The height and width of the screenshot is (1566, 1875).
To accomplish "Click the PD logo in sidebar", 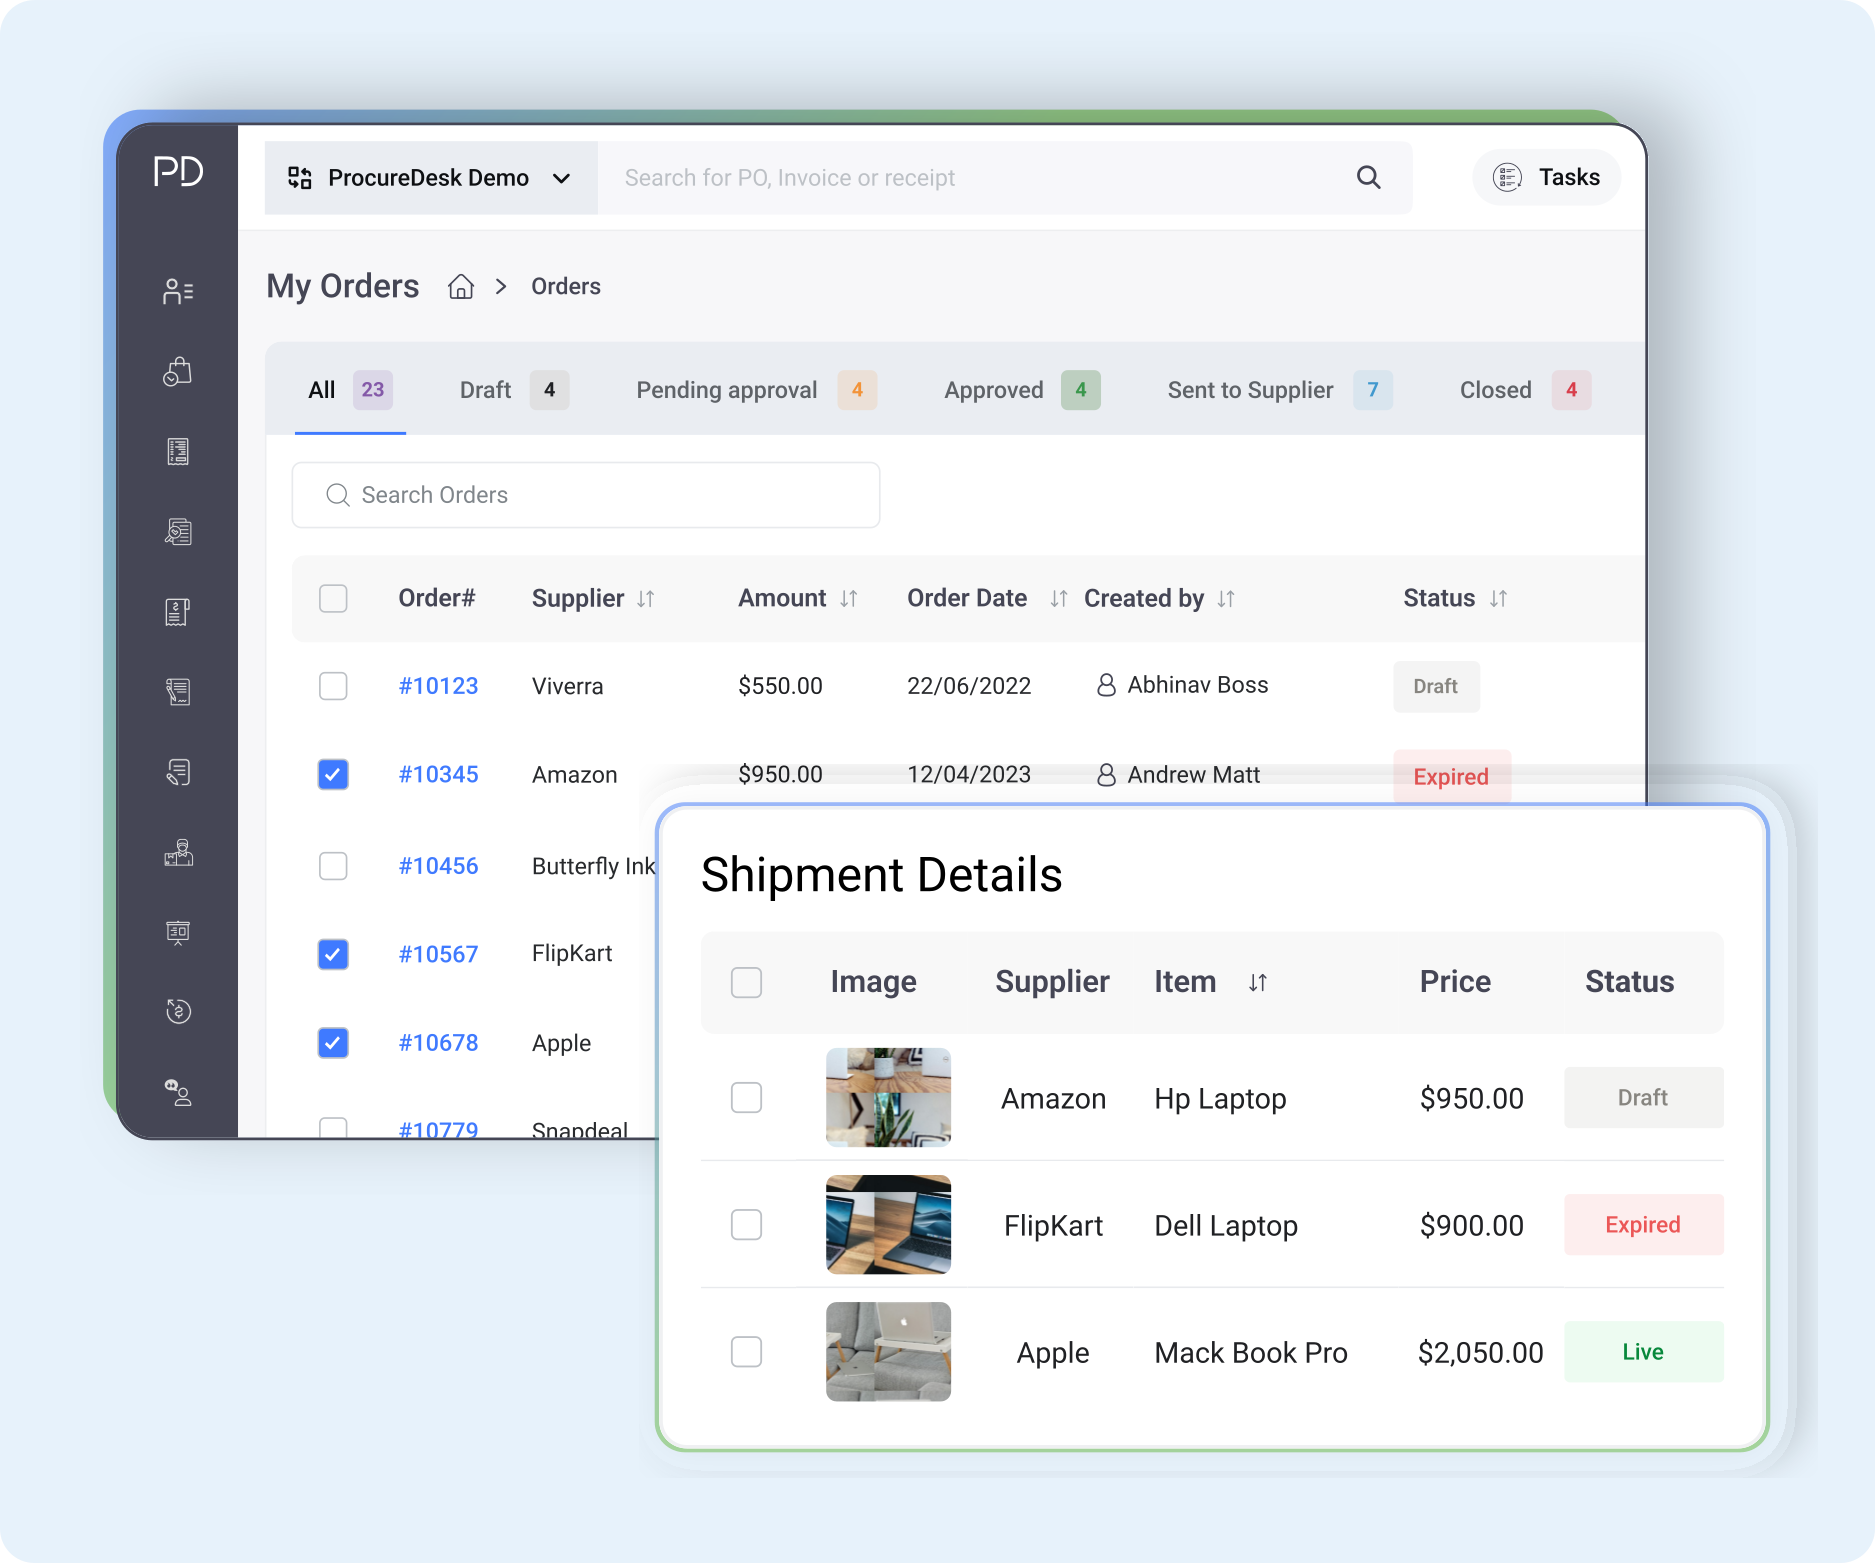I will point(178,171).
